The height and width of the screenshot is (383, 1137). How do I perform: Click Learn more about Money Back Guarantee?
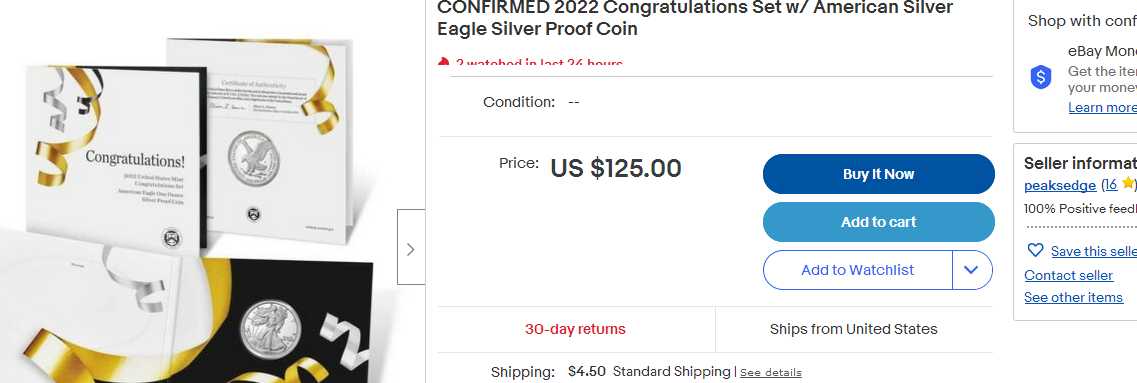pyautogui.click(x=1102, y=107)
